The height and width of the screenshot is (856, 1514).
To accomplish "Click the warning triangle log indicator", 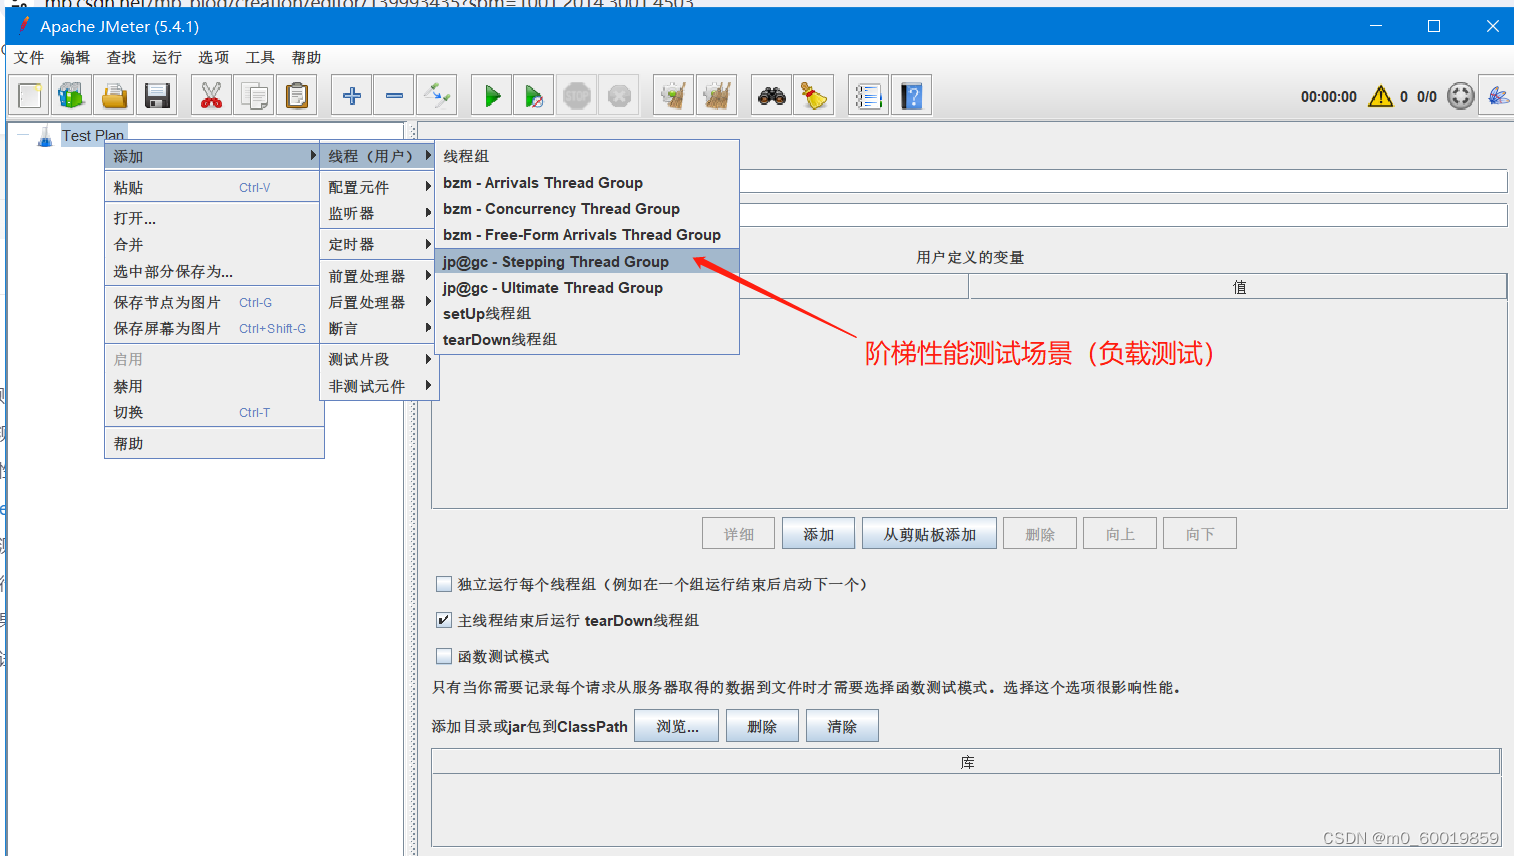I will (x=1381, y=96).
